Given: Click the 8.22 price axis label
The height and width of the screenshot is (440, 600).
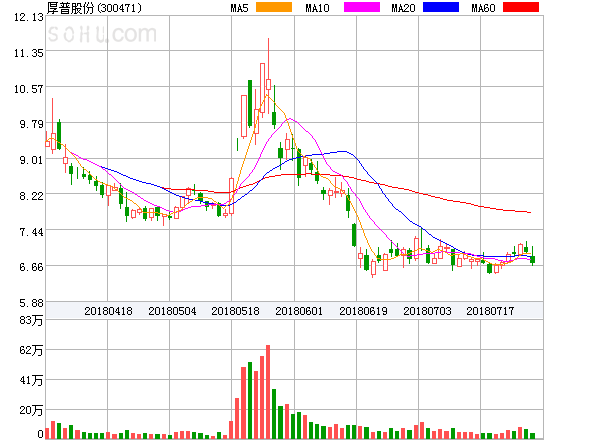Looking at the screenshot, I should pyautogui.click(x=31, y=196).
